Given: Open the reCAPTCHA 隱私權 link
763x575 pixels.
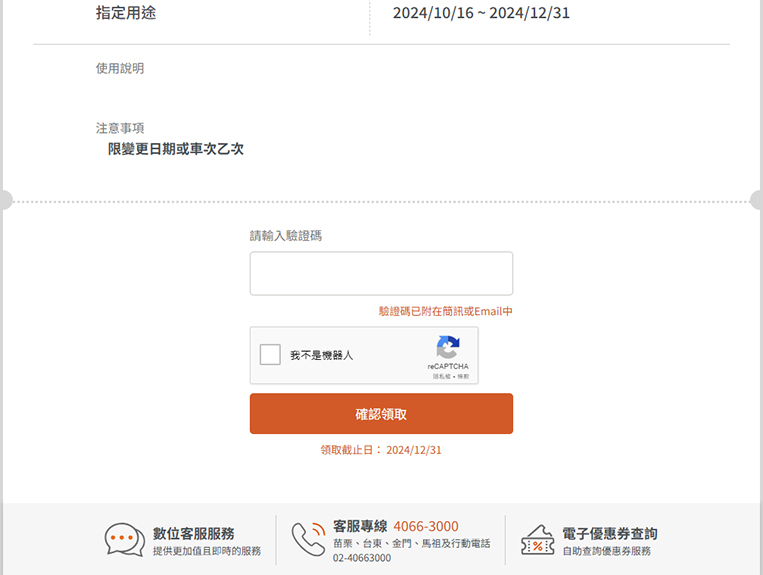Looking at the screenshot, I should [x=442, y=377].
